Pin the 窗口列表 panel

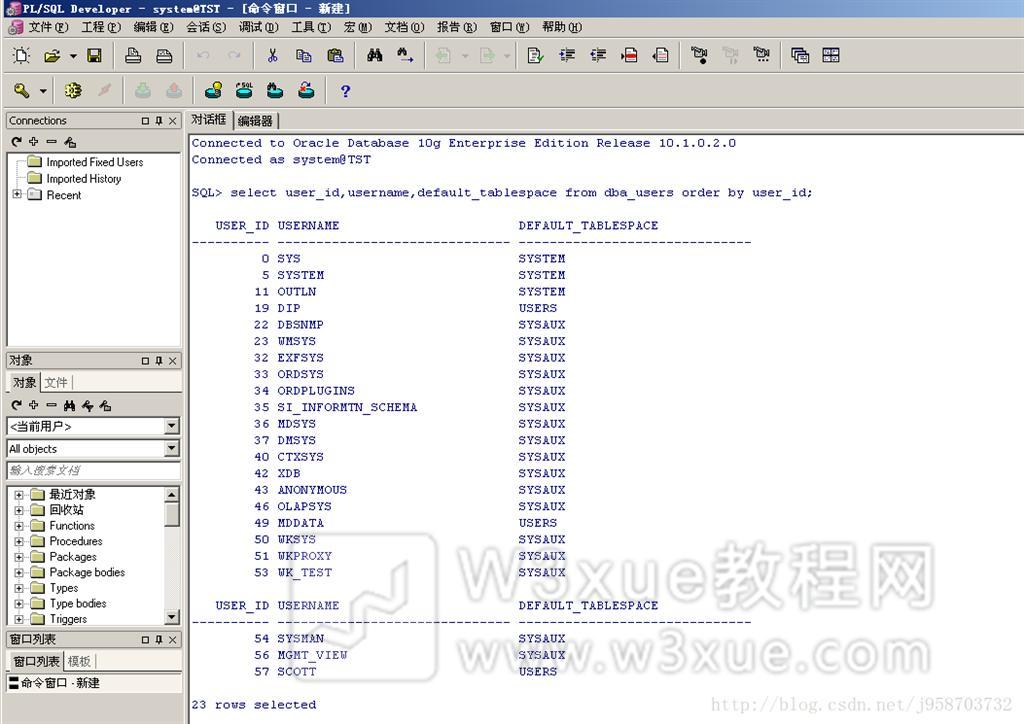click(159, 640)
